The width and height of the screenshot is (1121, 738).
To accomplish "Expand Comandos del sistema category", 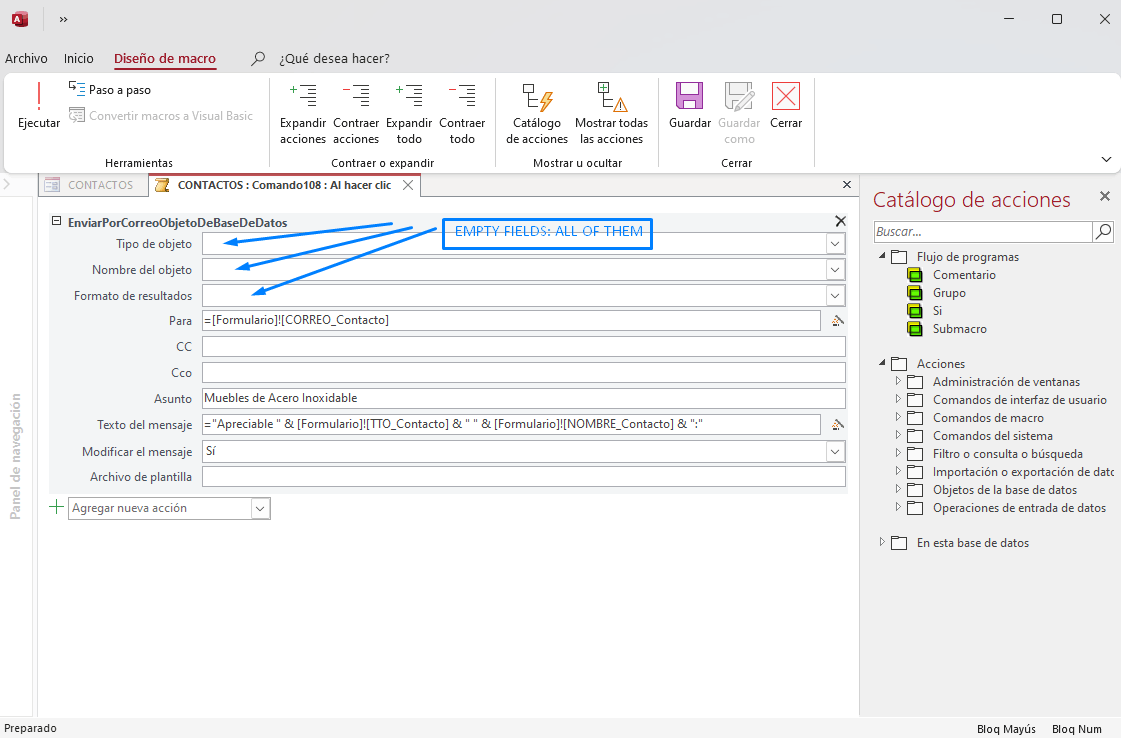I will (x=899, y=435).
